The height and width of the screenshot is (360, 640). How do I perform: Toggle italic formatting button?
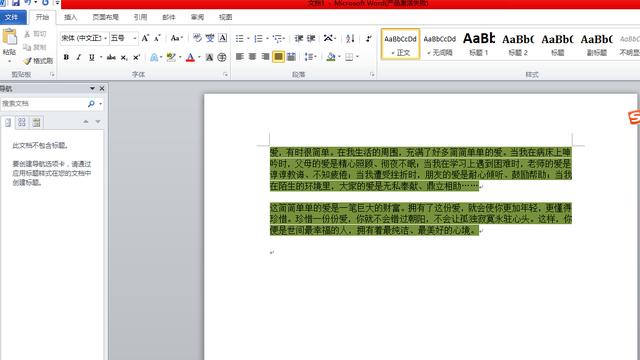[79, 58]
